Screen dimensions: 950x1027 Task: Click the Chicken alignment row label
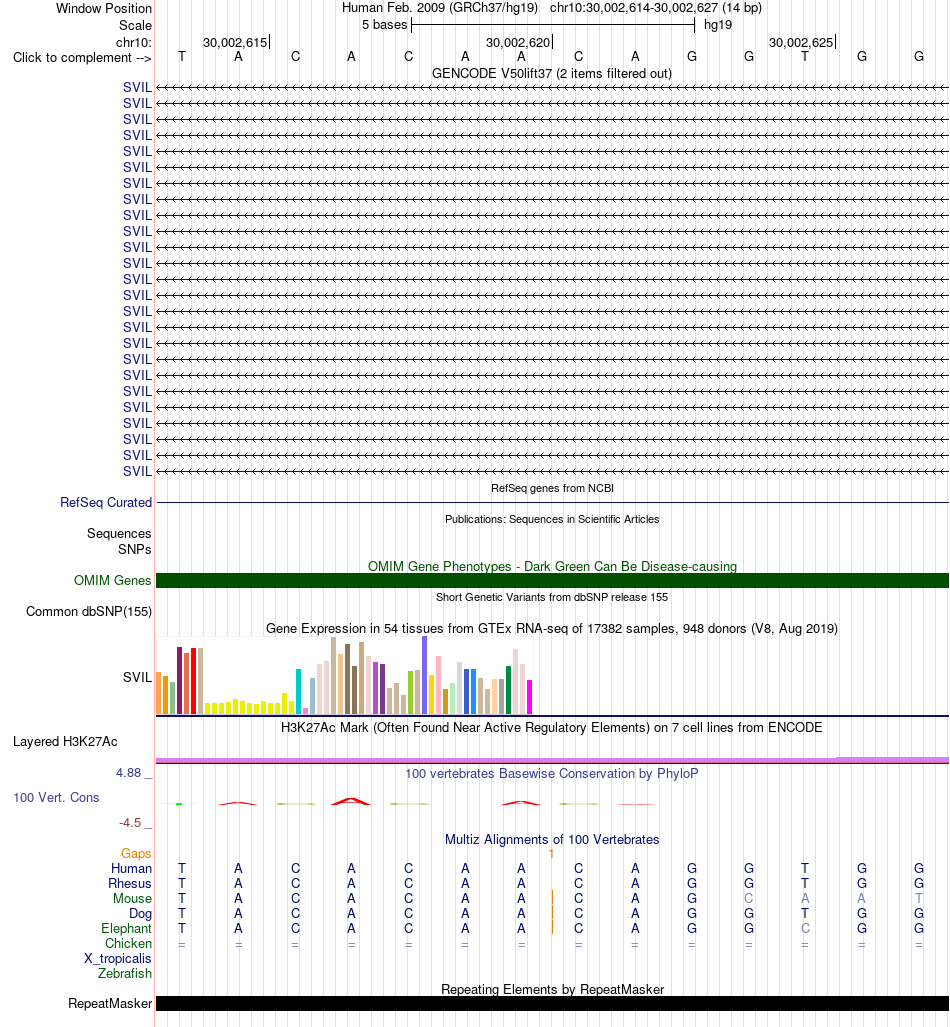(128, 944)
